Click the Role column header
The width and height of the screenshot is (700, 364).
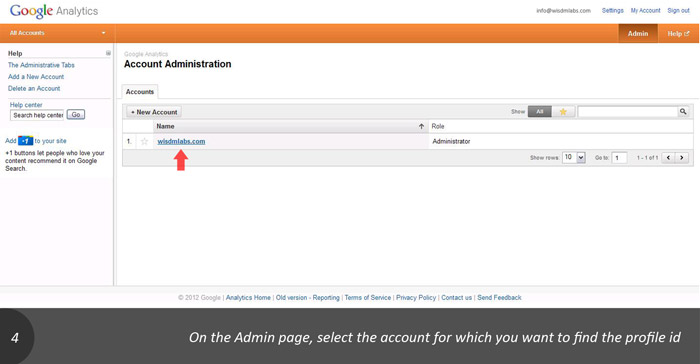point(561,126)
